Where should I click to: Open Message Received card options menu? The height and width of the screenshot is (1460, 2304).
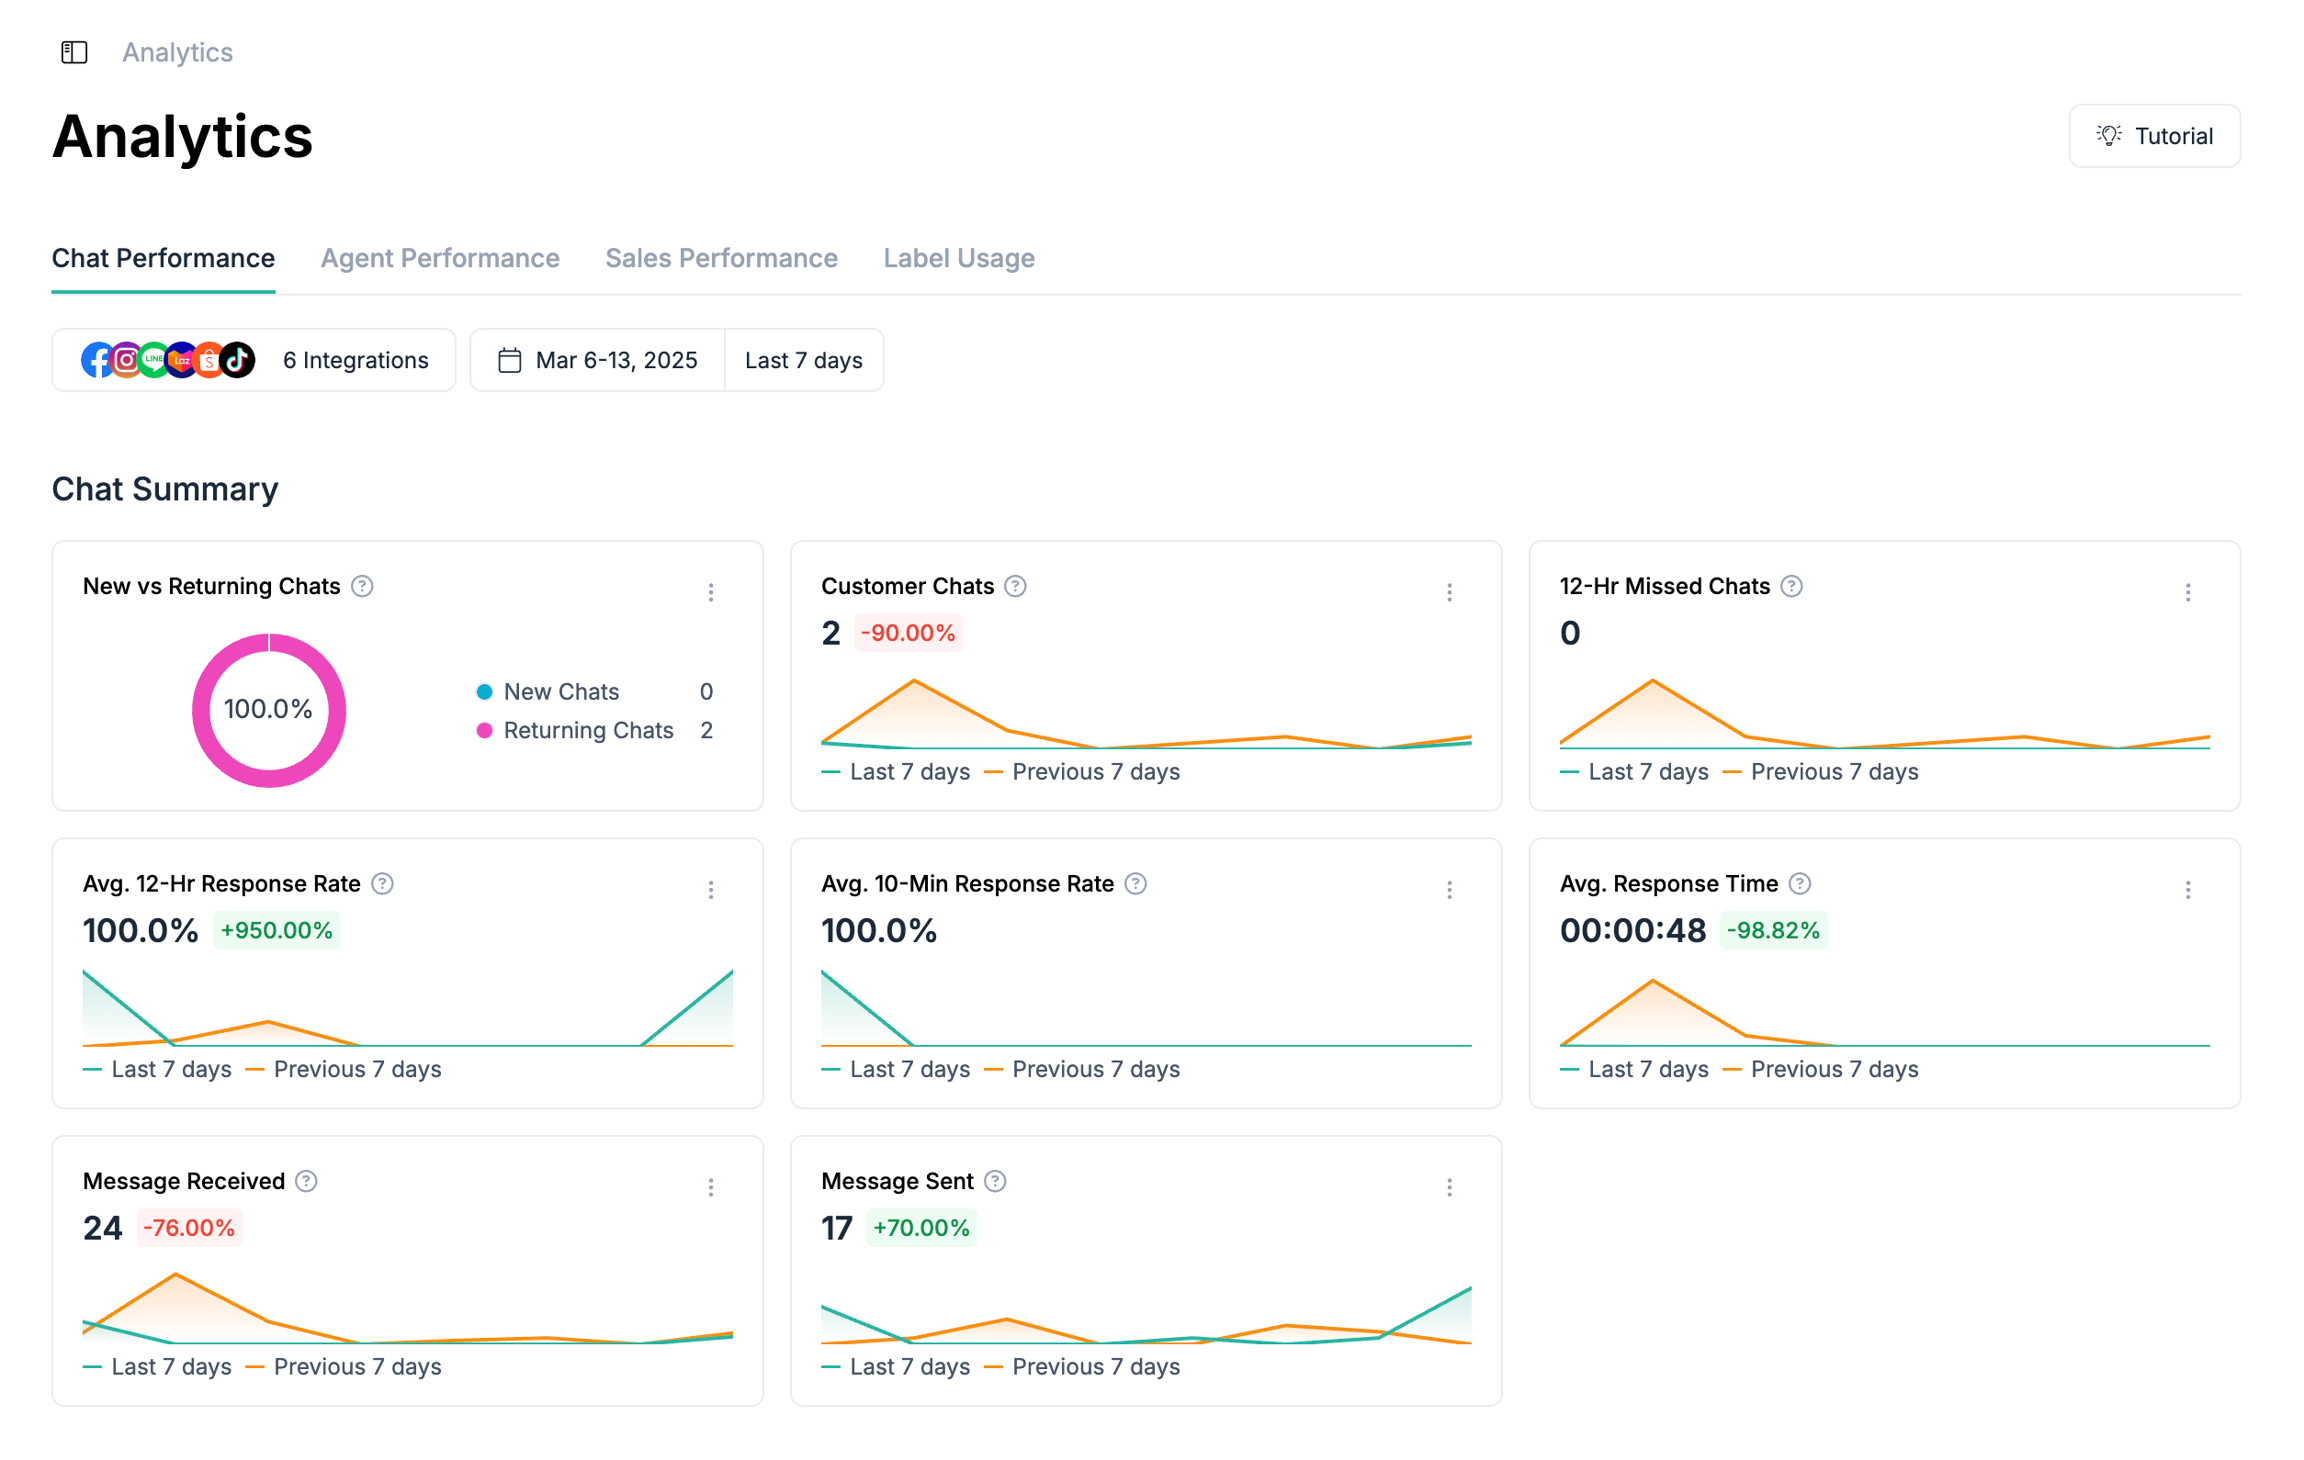point(711,1187)
